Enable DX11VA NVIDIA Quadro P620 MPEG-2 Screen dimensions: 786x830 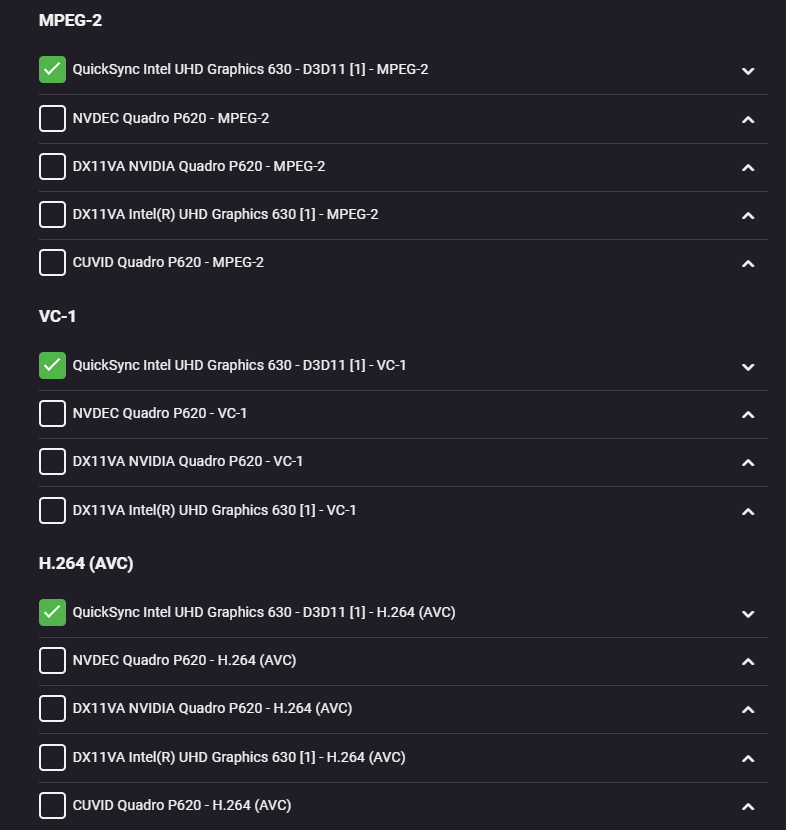[52, 167]
